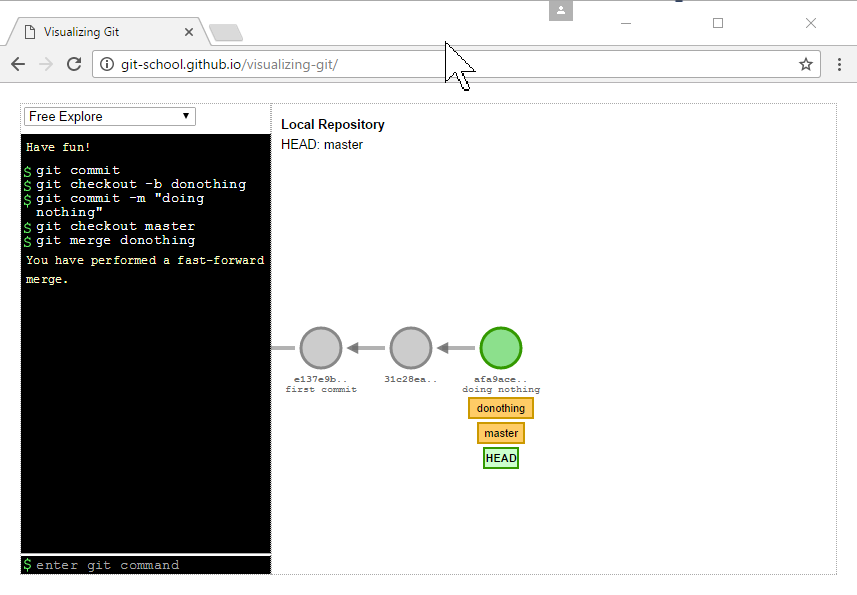This screenshot has height=595, width=857.
Task: Open a new browser tab
Action: pos(226,33)
